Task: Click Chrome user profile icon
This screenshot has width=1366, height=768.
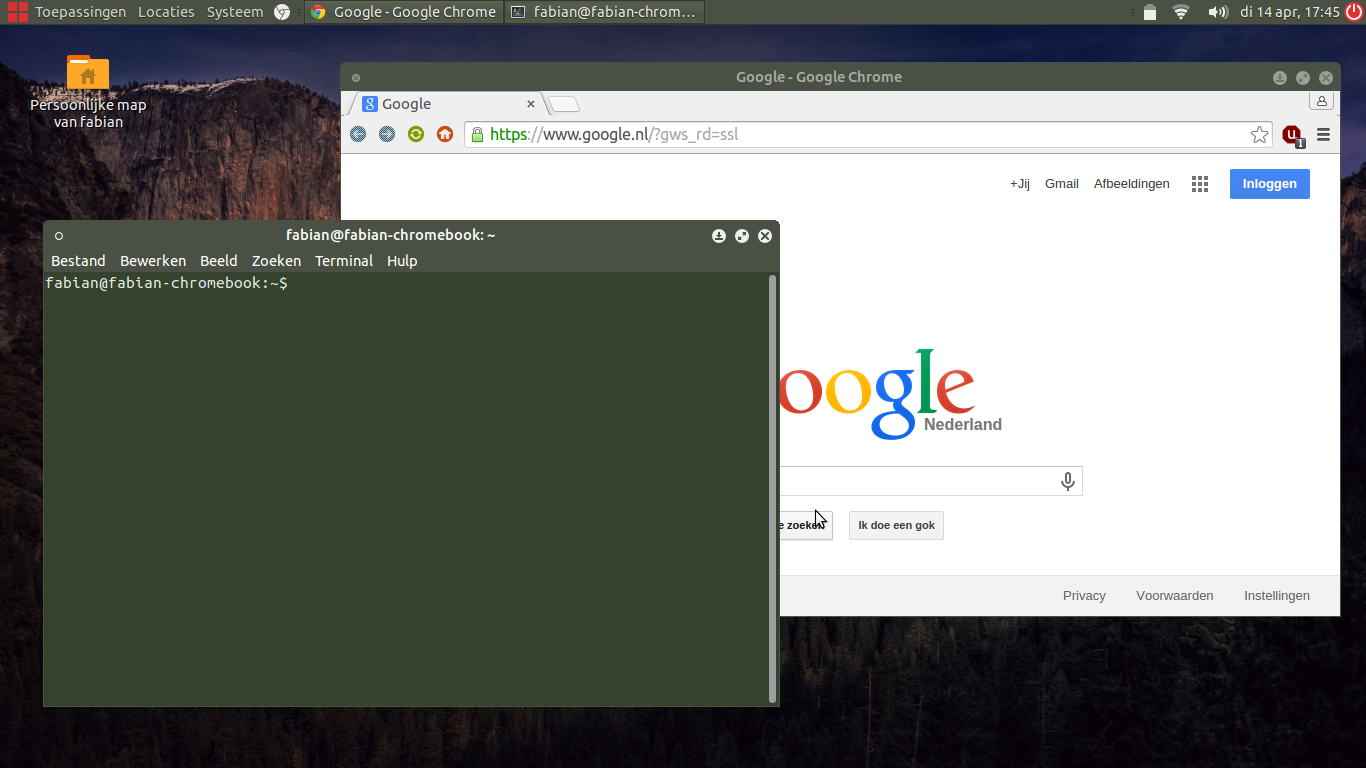Action: click(1322, 101)
